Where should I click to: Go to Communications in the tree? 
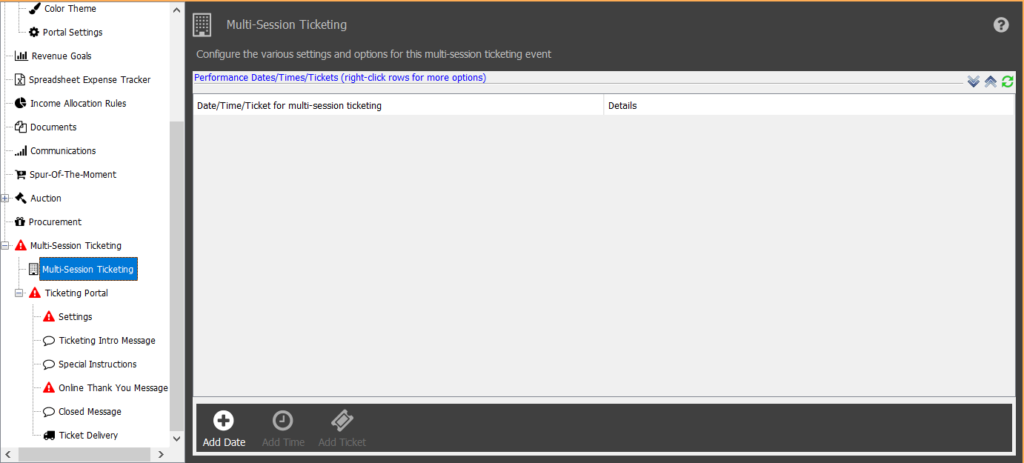63,150
